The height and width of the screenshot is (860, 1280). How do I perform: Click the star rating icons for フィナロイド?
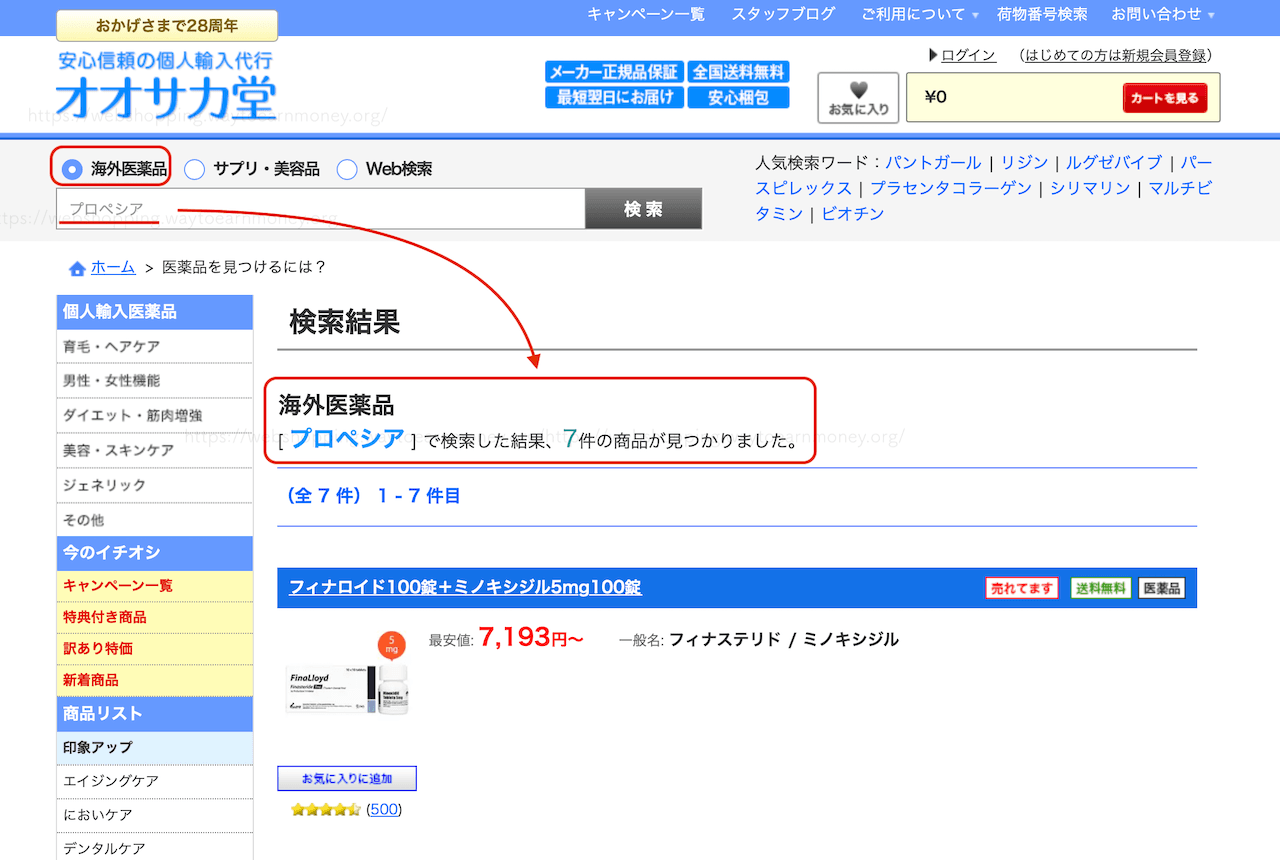pyautogui.click(x=325, y=809)
